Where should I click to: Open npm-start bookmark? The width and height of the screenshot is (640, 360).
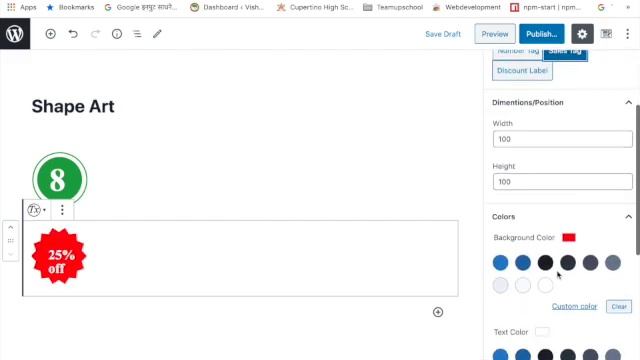pos(545,7)
